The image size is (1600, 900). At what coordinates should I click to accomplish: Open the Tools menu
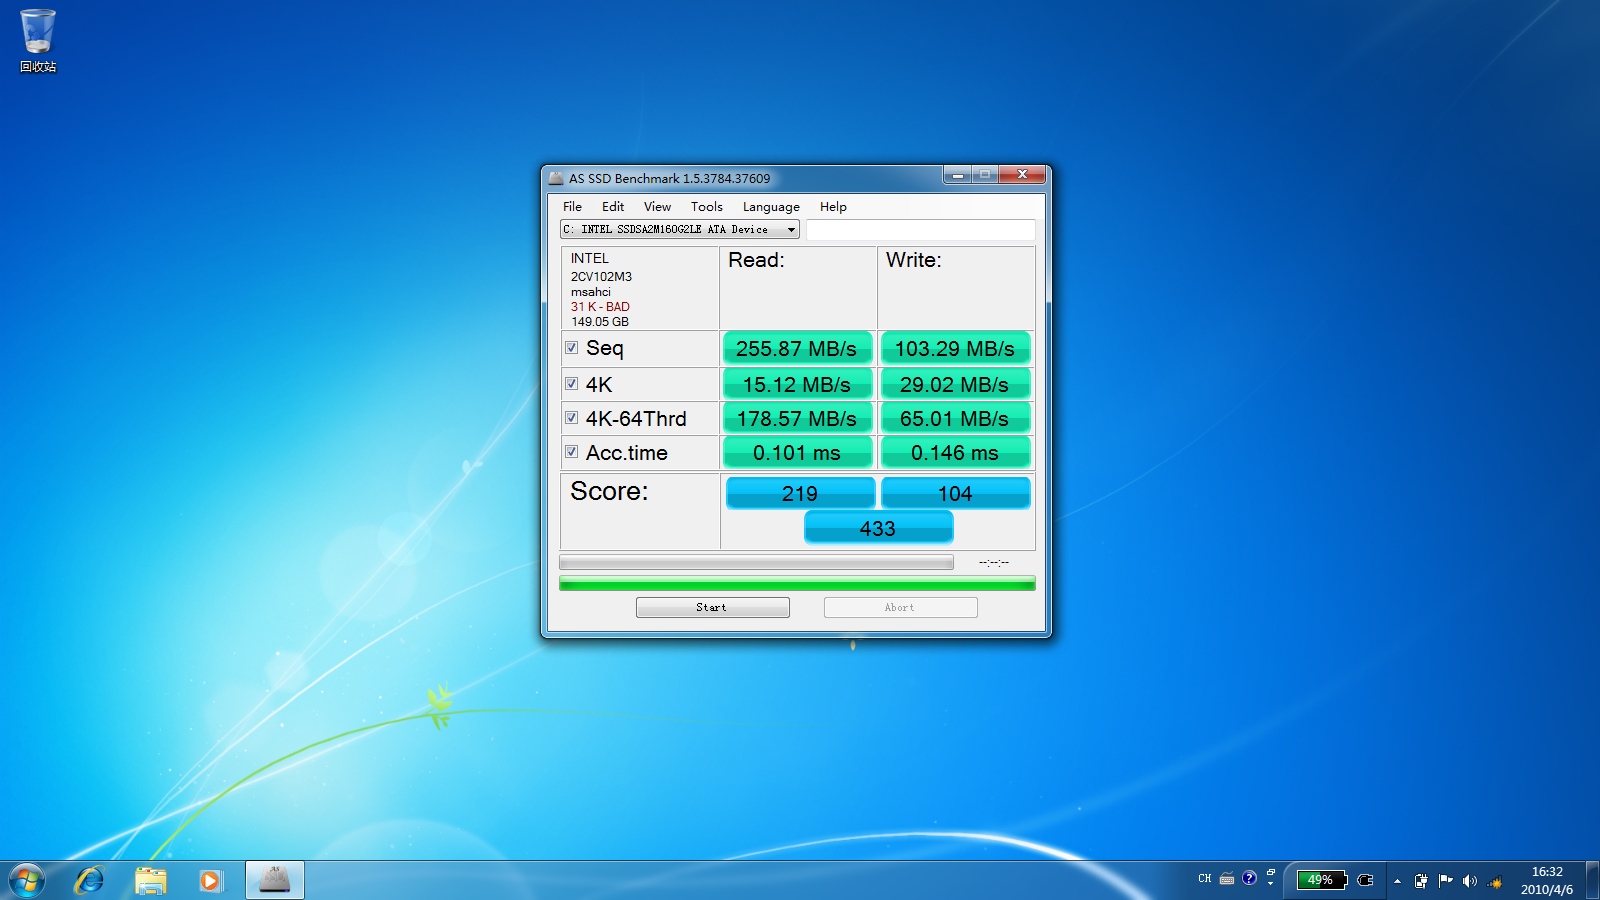coord(706,207)
